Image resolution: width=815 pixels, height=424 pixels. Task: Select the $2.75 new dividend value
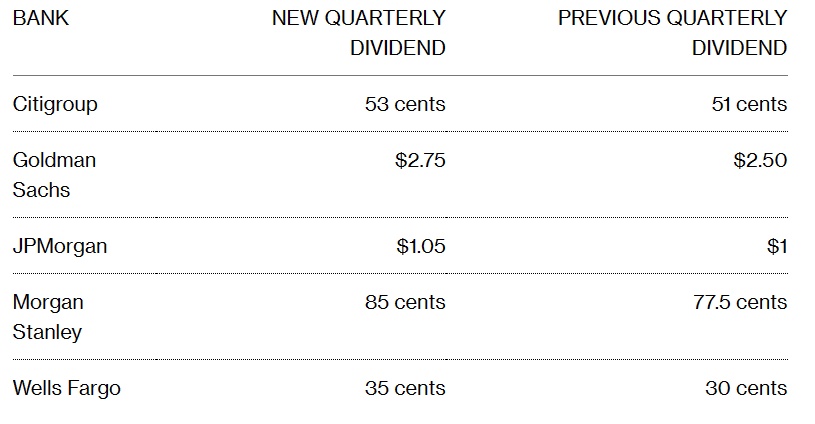[x=420, y=160]
